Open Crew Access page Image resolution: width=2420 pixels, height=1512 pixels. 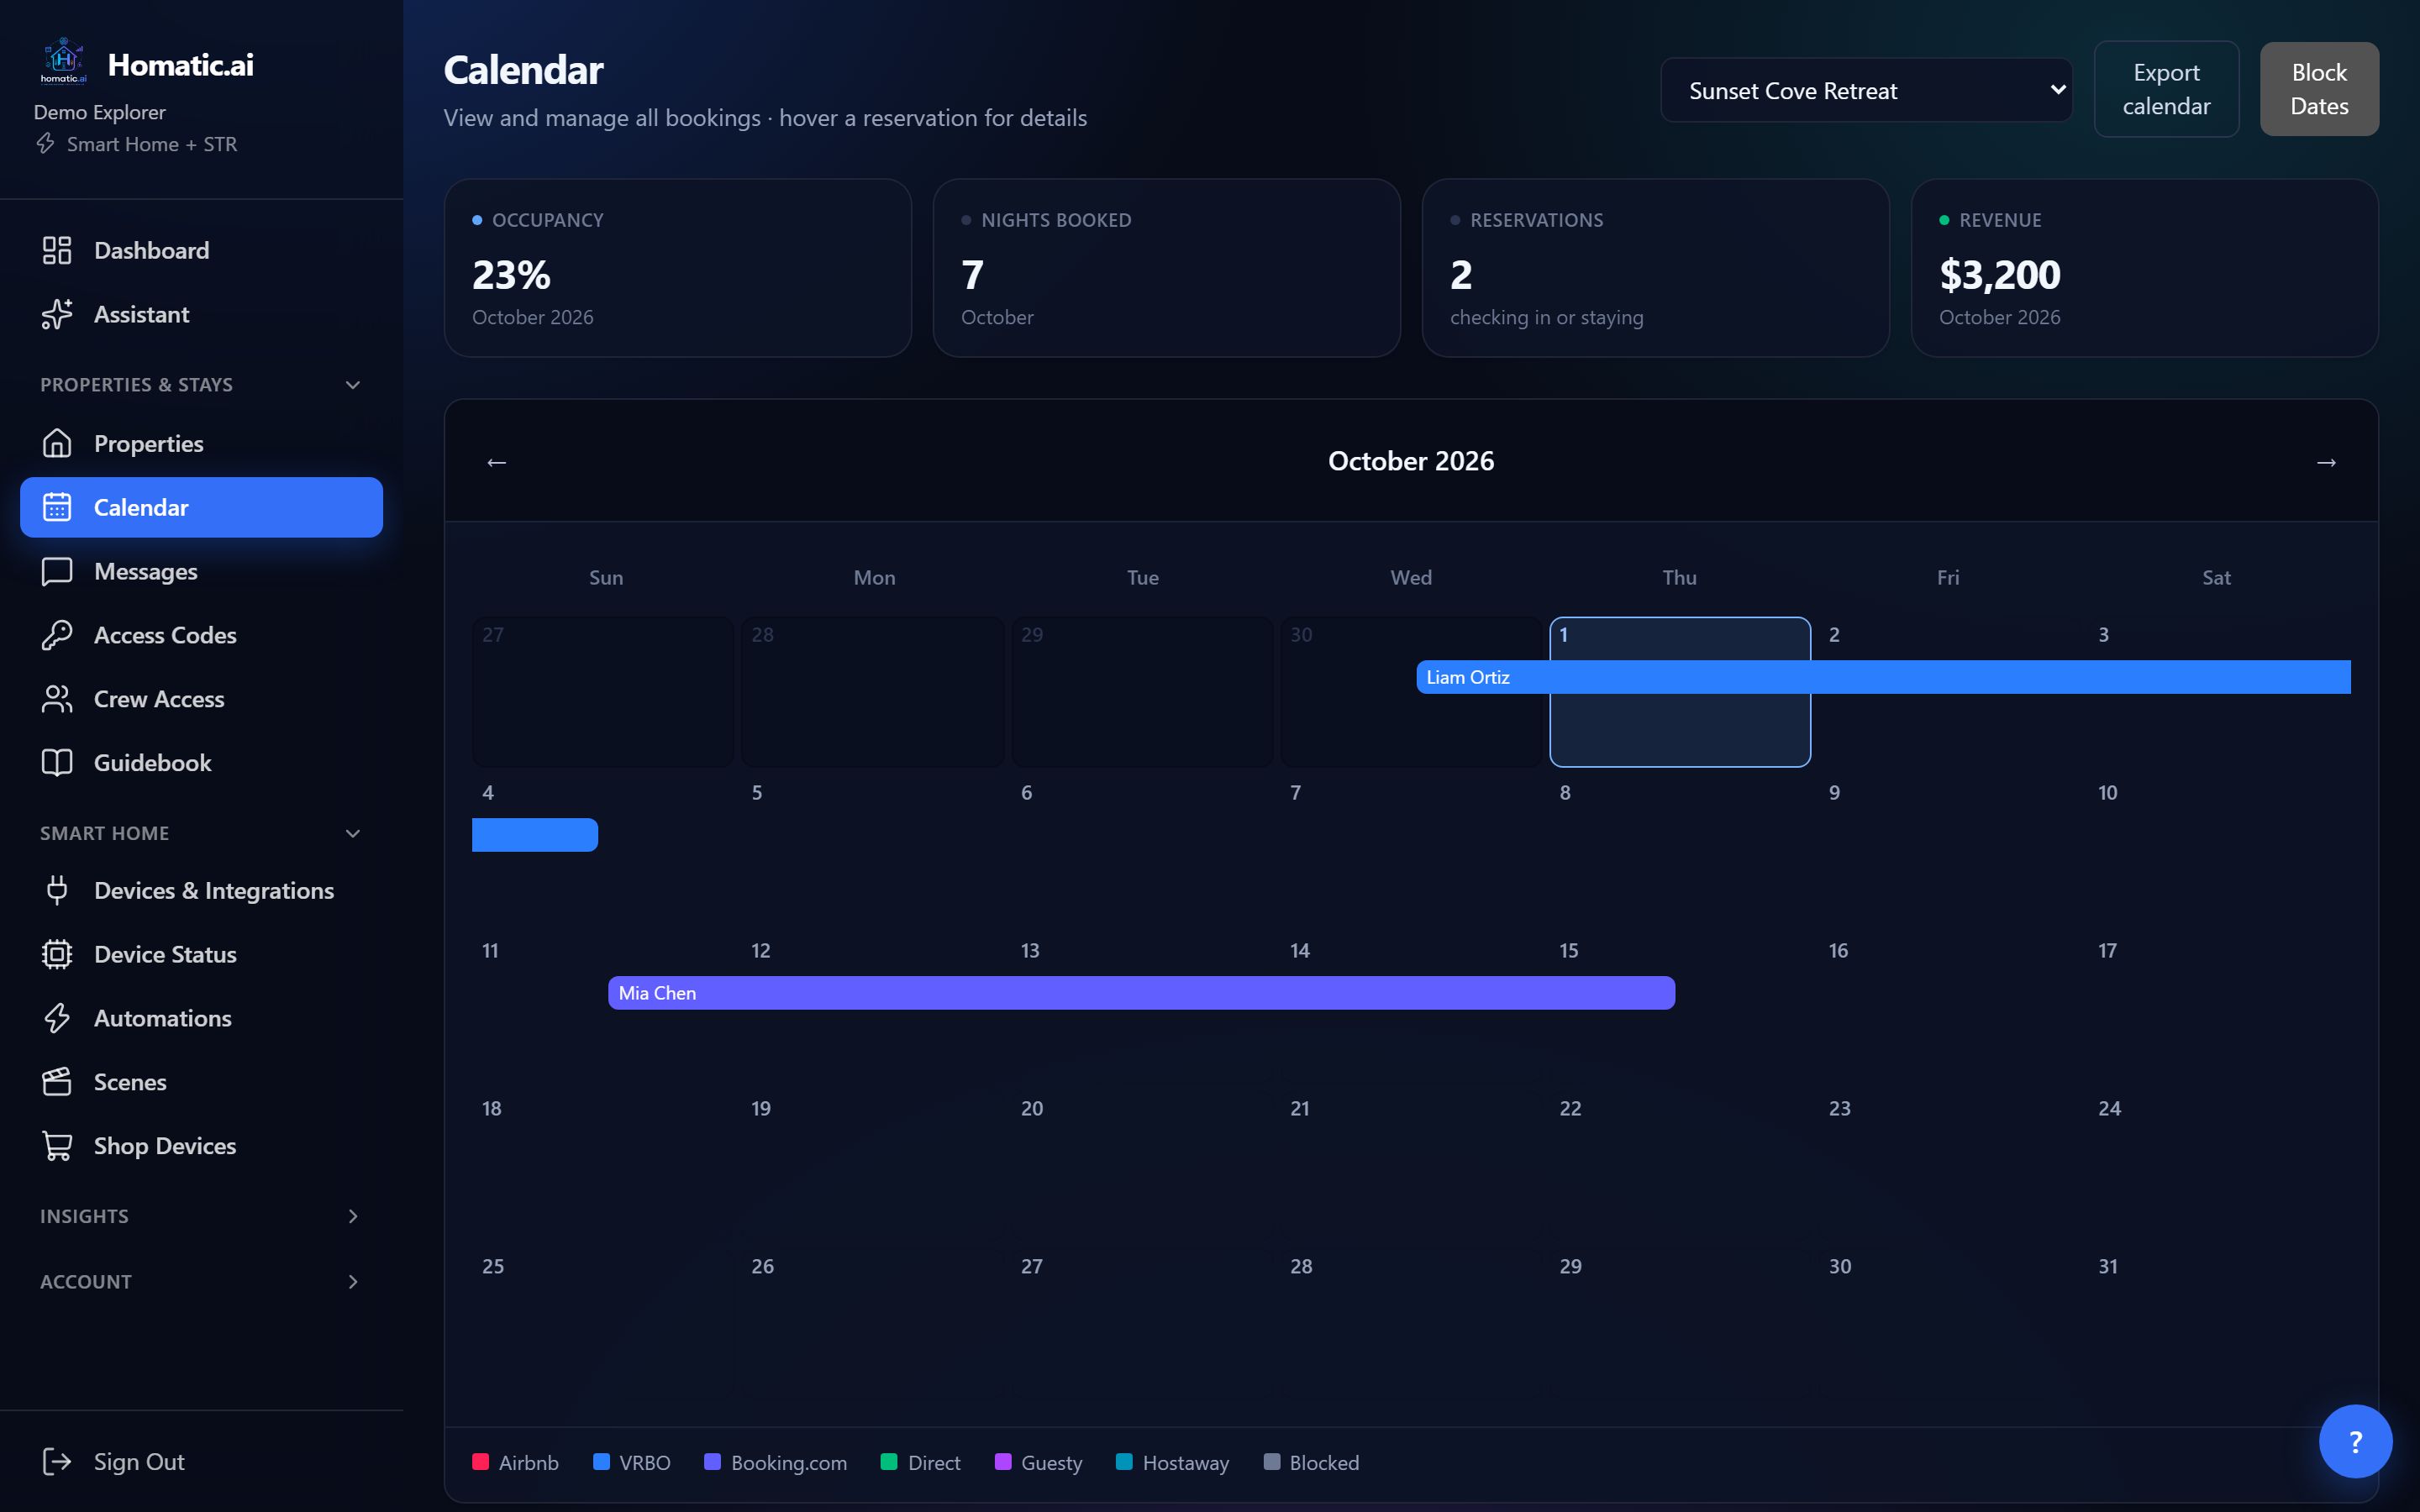(201, 699)
